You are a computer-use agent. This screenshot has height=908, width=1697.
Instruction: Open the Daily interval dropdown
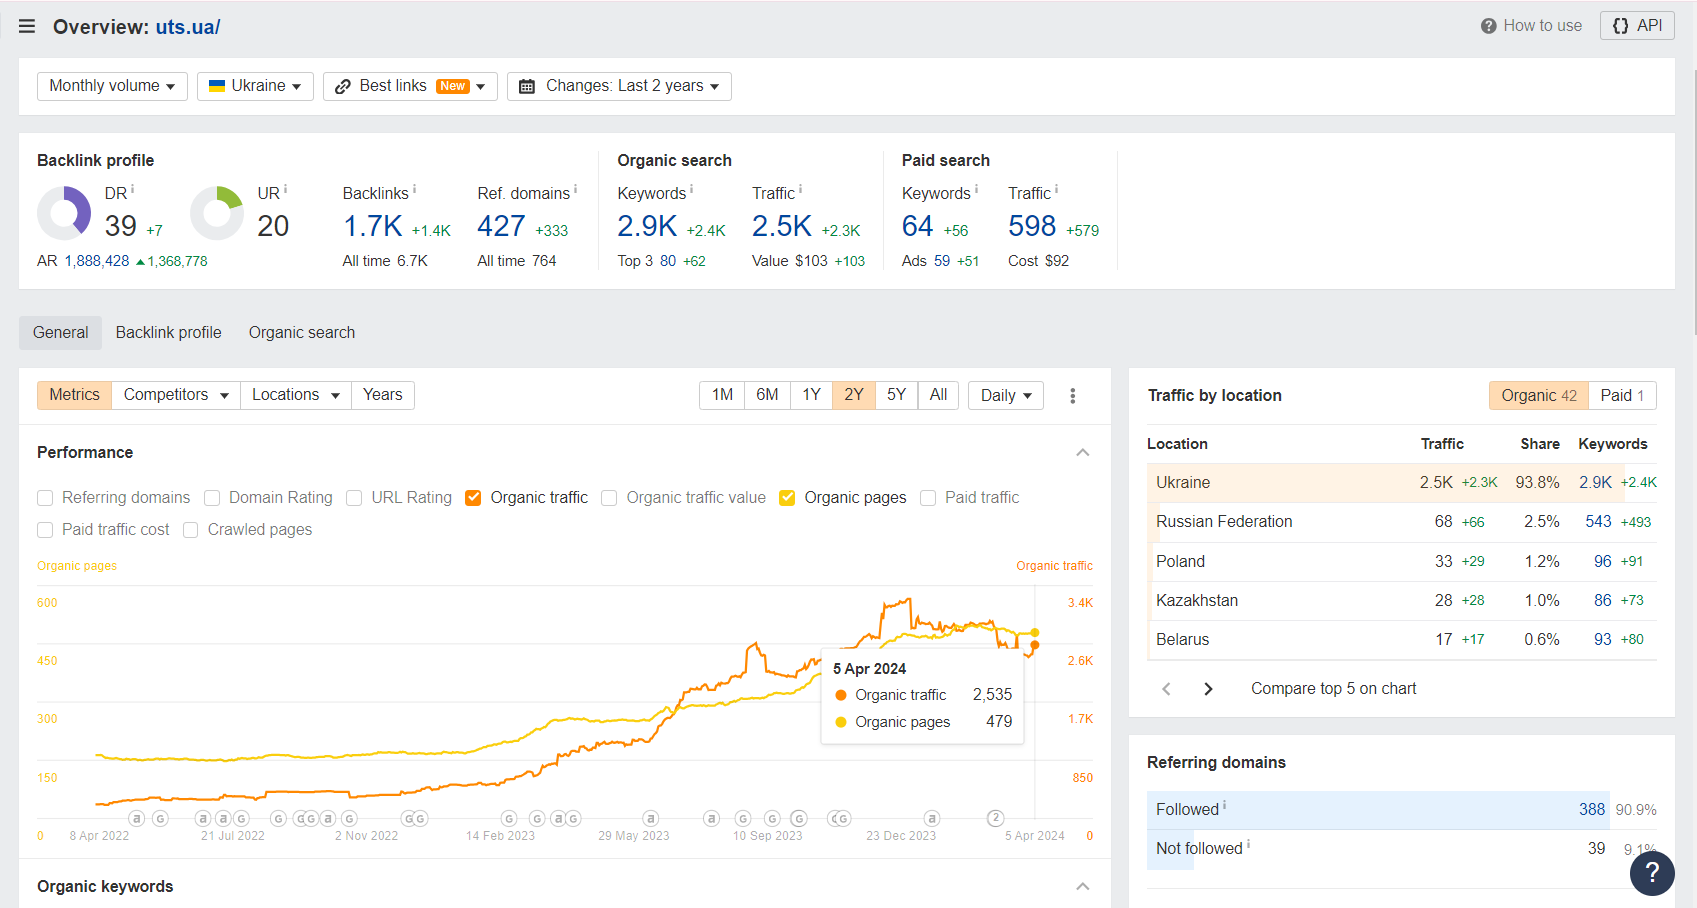tap(1006, 395)
